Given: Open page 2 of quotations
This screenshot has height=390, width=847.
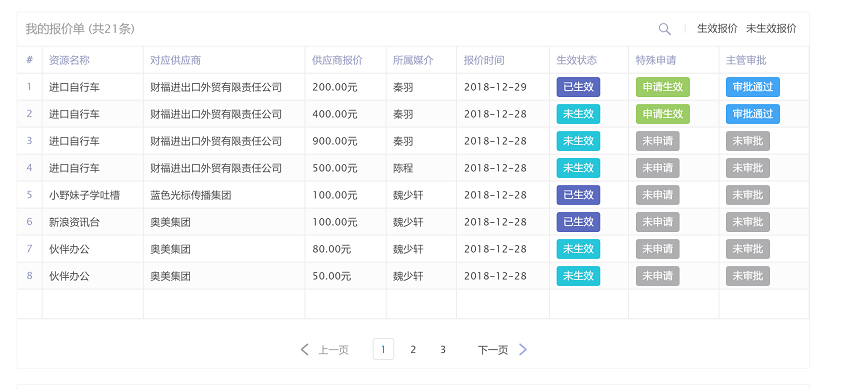Looking at the screenshot, I should click(x=413, y=349).
